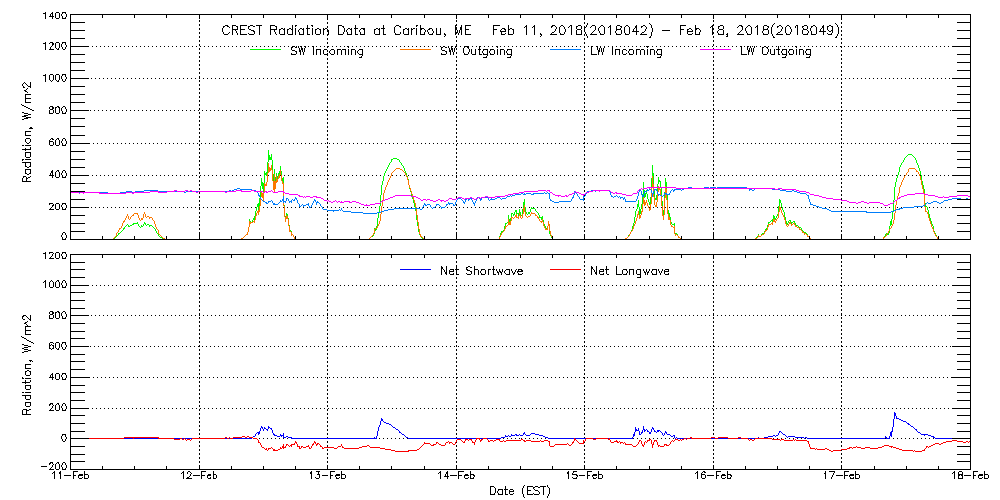The image size is (1000, 500).
Task: Select the SW Outgoing legend label
Action: [x=476, y=52]
